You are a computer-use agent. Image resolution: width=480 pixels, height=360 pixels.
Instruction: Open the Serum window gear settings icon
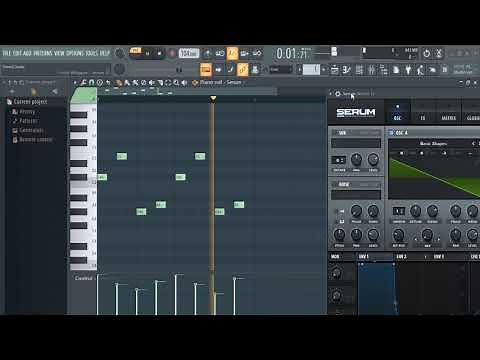(337, 94)
